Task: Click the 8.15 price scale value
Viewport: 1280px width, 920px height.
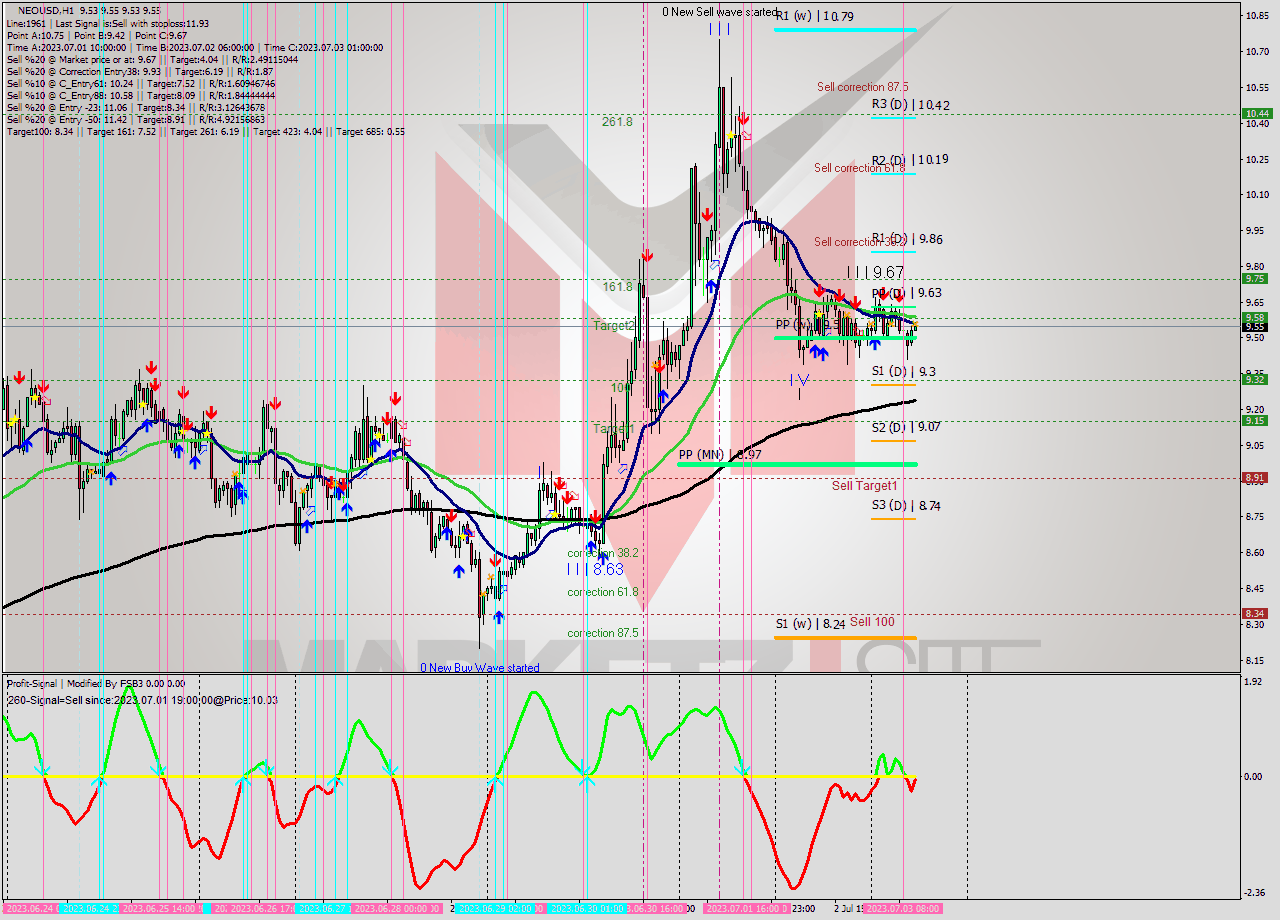Action: coord(1257,660)
